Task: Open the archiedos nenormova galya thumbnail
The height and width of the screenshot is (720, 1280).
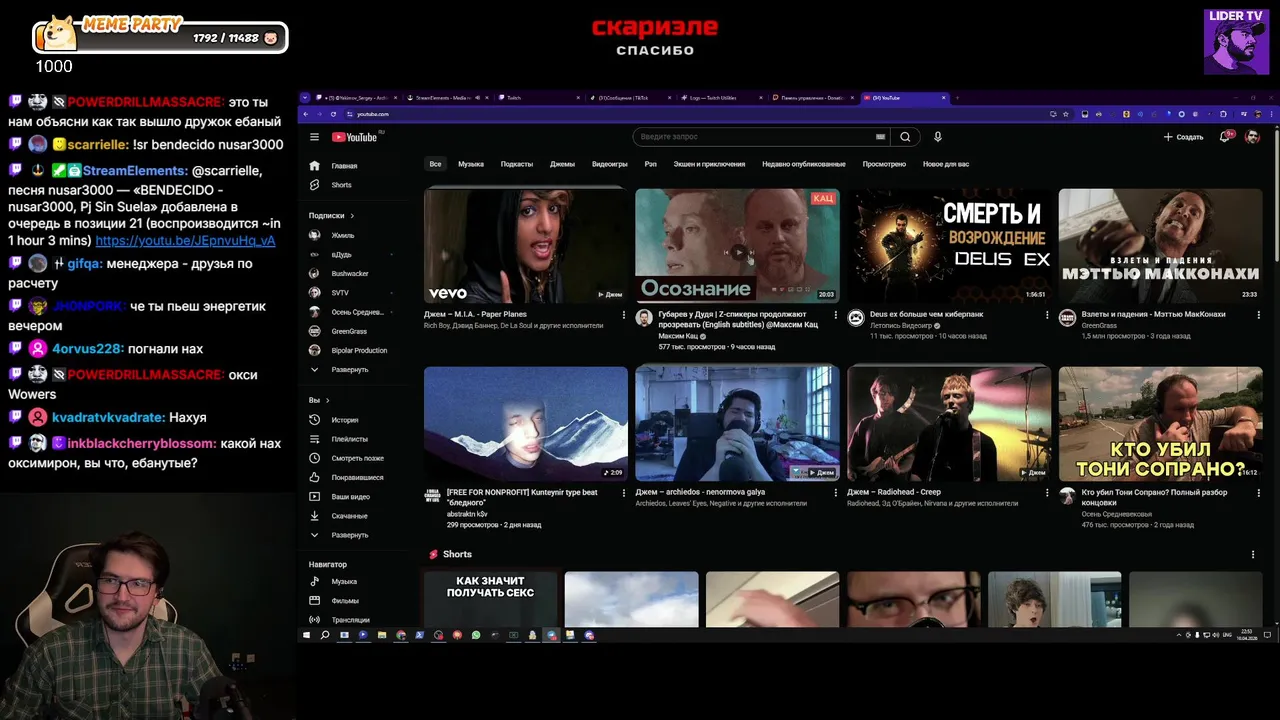Action: point(737,423)
